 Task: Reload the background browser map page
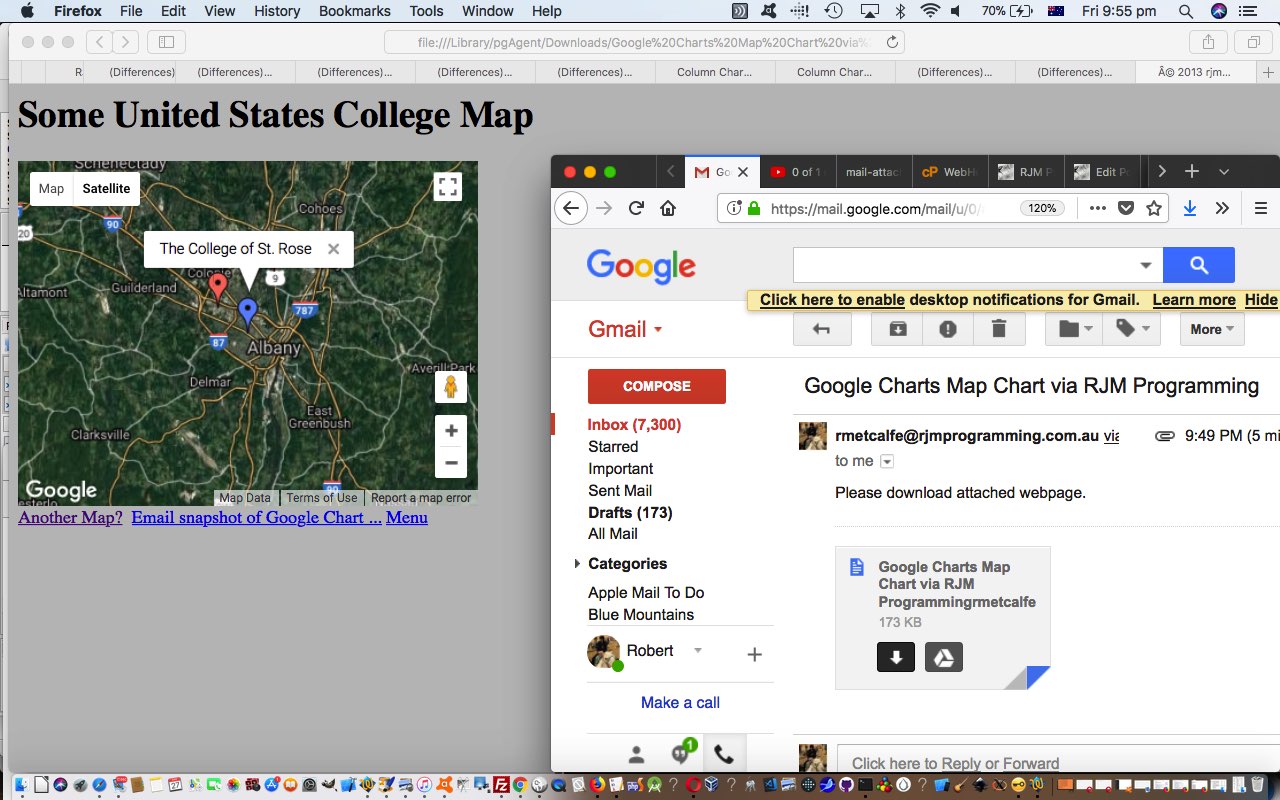(x=893, y=42)
